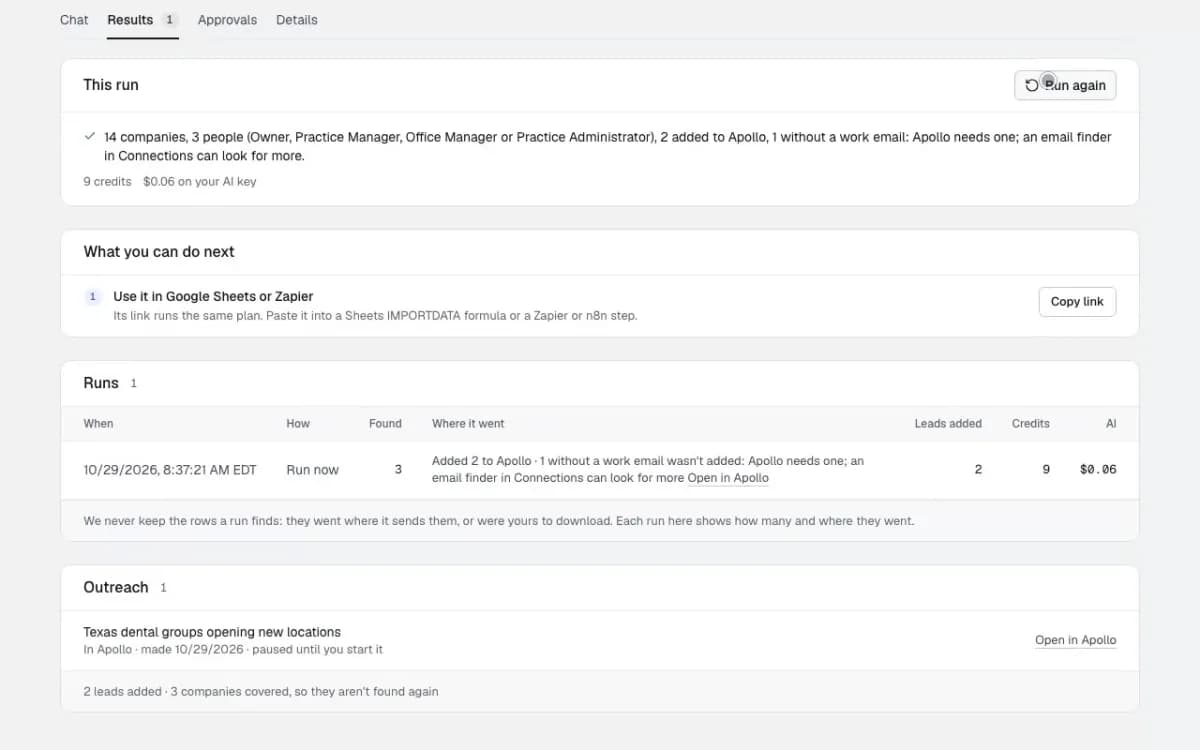1200x750 pixels.
Task: Click the "Runs" section heading
Action: pyautogui.click(x=101, y=384)
